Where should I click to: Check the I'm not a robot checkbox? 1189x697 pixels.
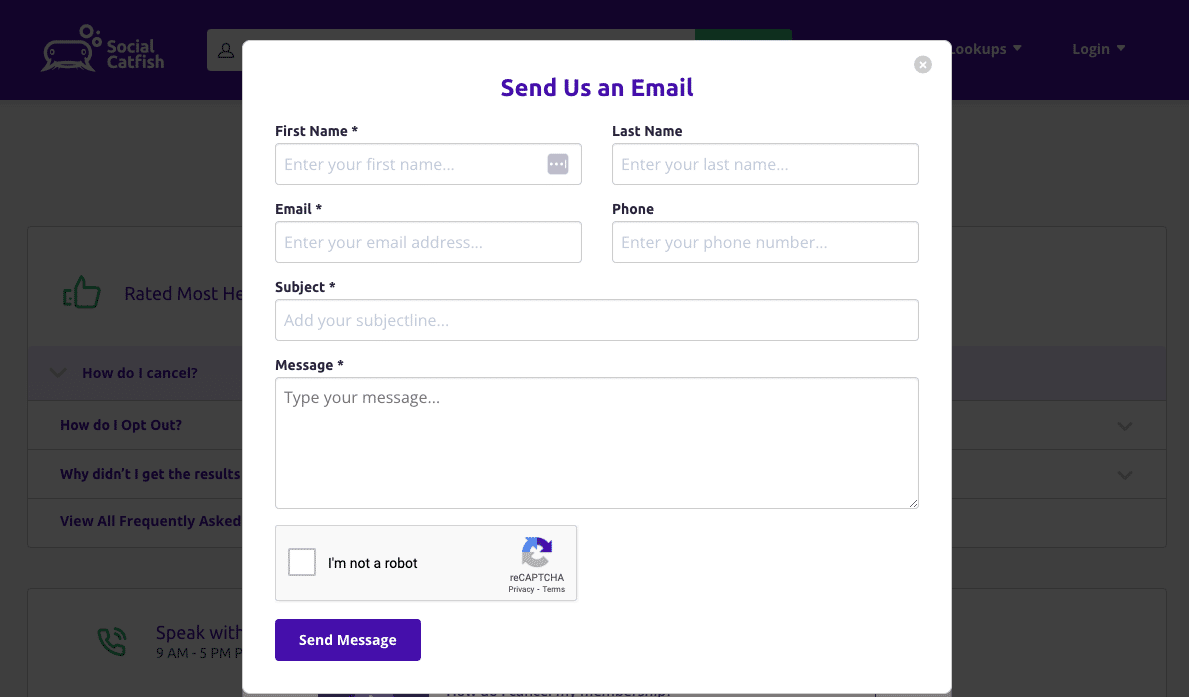301,562
